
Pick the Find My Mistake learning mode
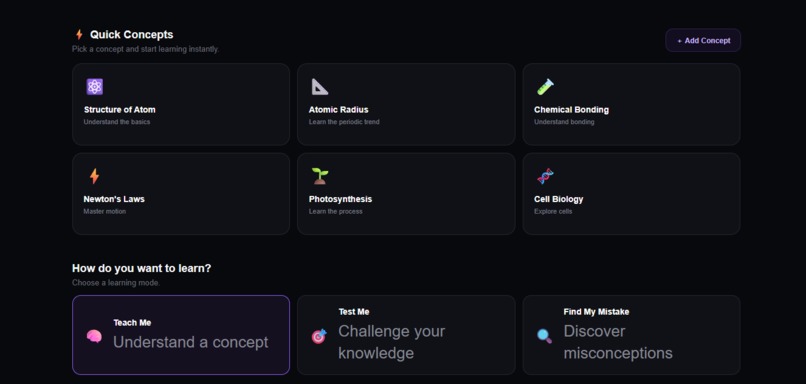631,335
